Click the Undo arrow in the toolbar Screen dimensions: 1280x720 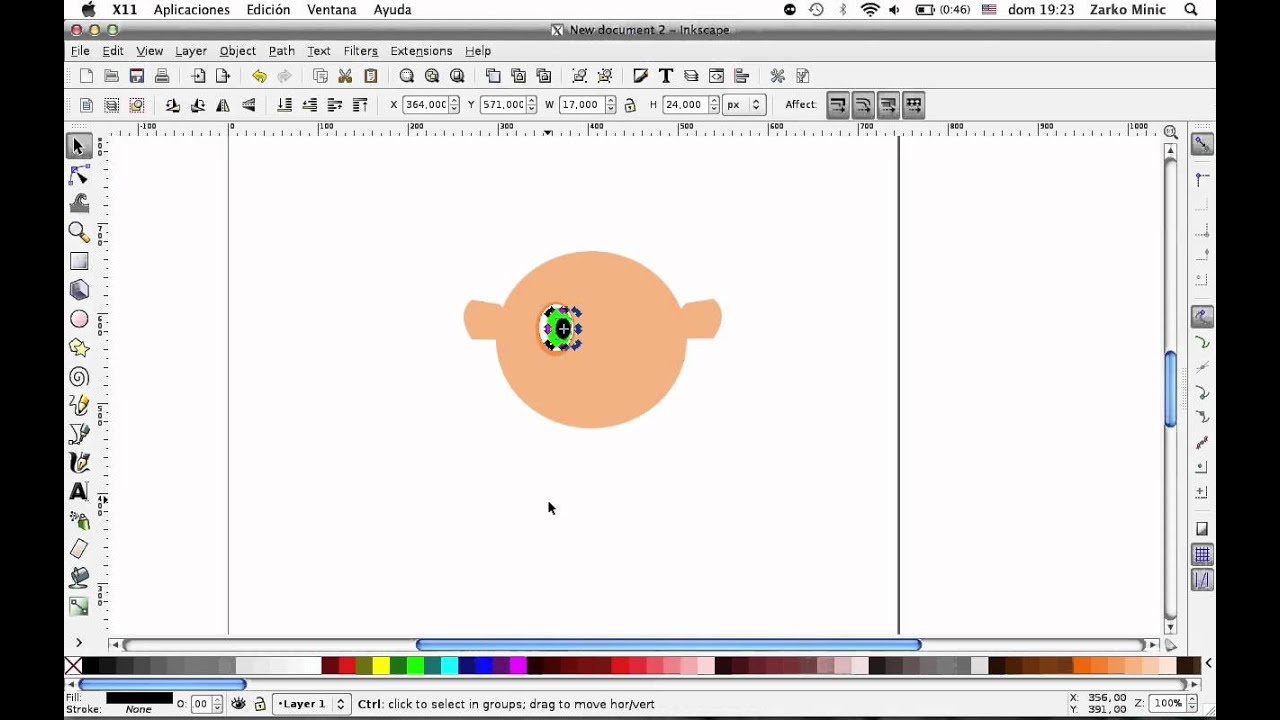tap(259, 76)
